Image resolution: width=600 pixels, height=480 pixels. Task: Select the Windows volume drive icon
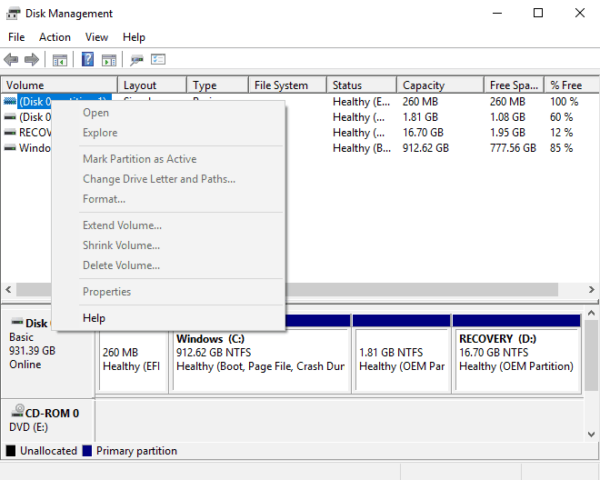click(10, 148)
